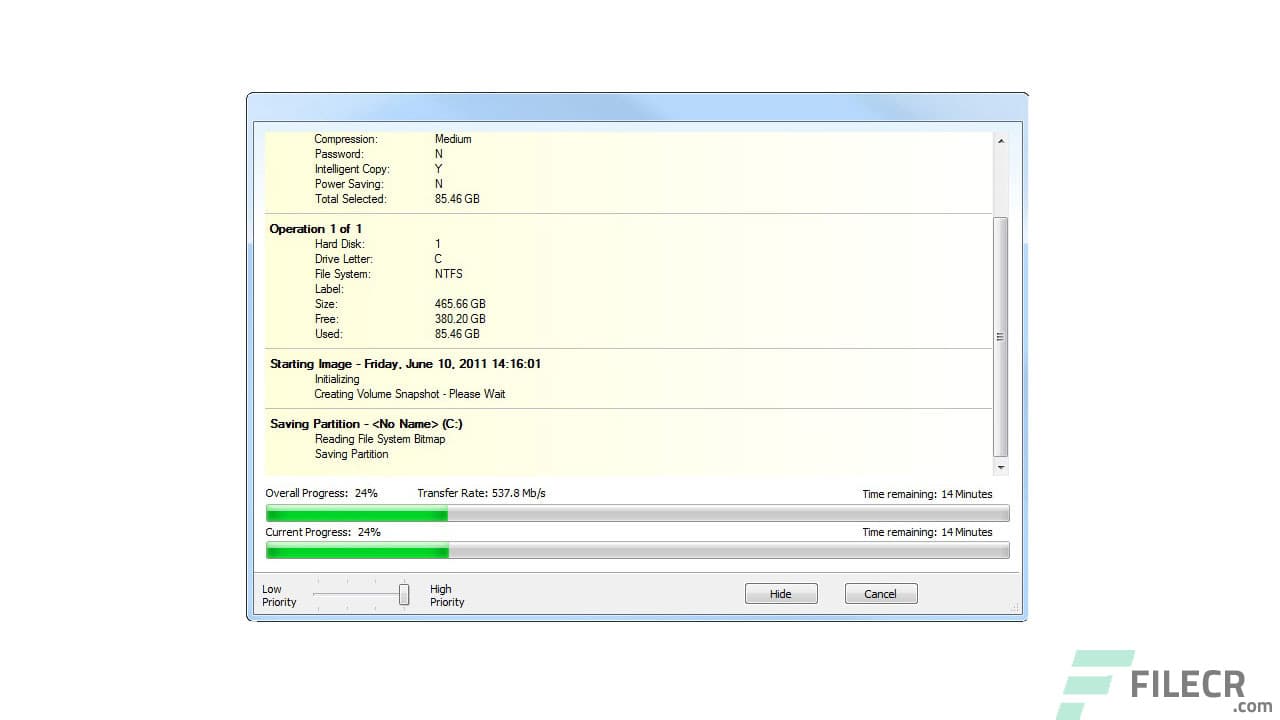Select the Starting Image log entry

click(x=405, y=363)
